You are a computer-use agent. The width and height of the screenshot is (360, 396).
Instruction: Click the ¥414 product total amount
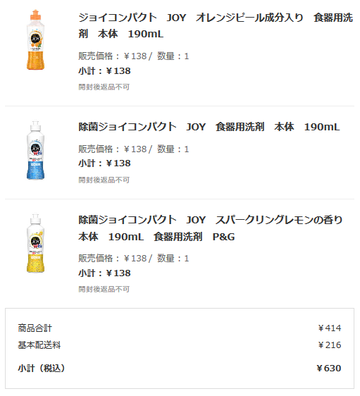(329, 328)
